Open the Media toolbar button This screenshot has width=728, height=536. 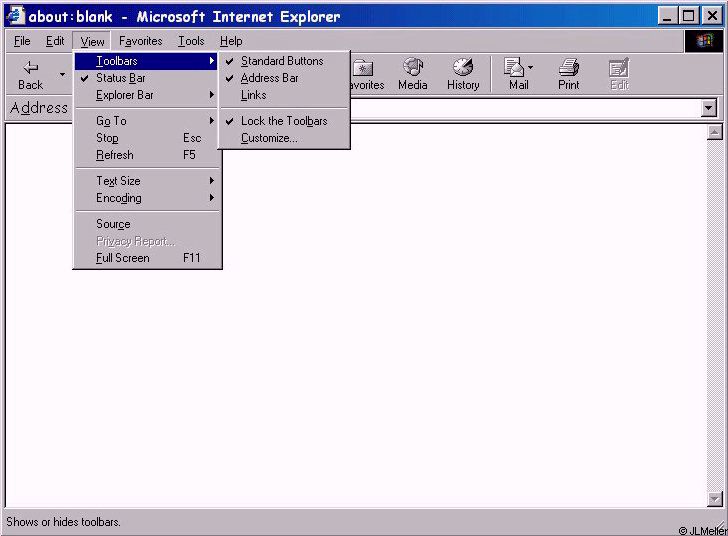pyautogui.click(x=412, y=74)
